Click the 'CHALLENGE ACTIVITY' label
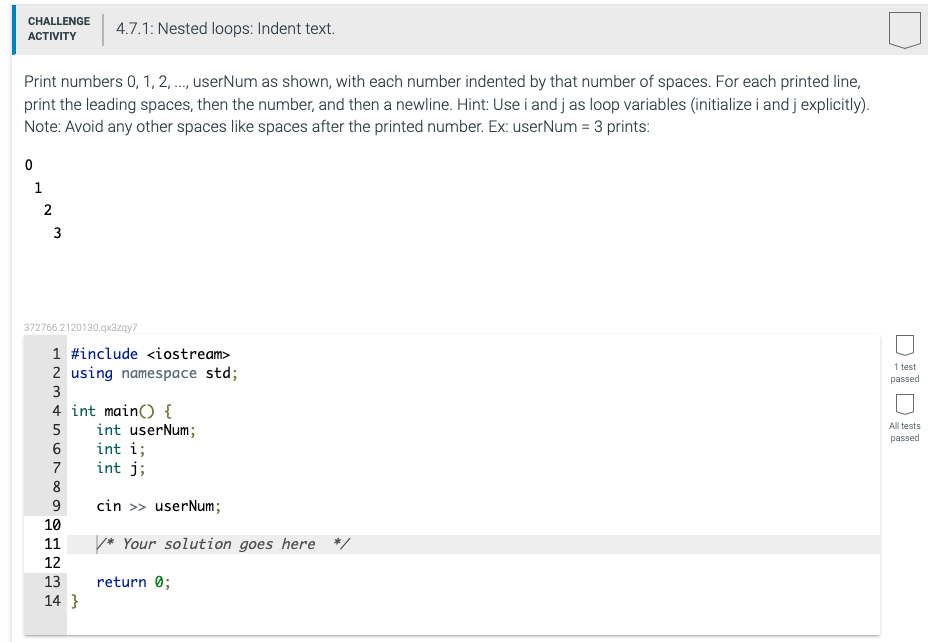 pyautogui.click(x=58, y=28)
